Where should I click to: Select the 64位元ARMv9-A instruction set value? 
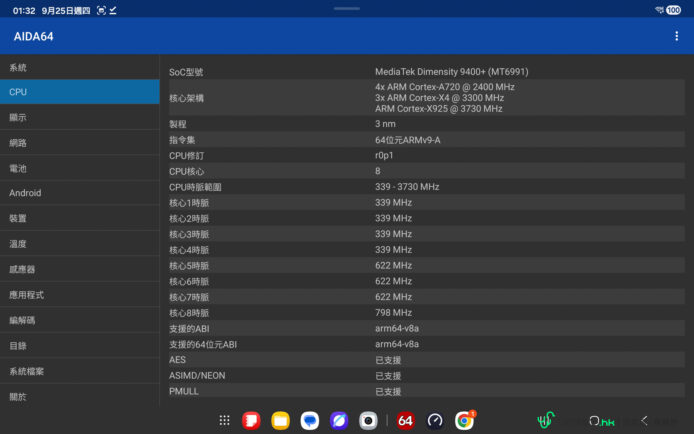click(408, 140)
